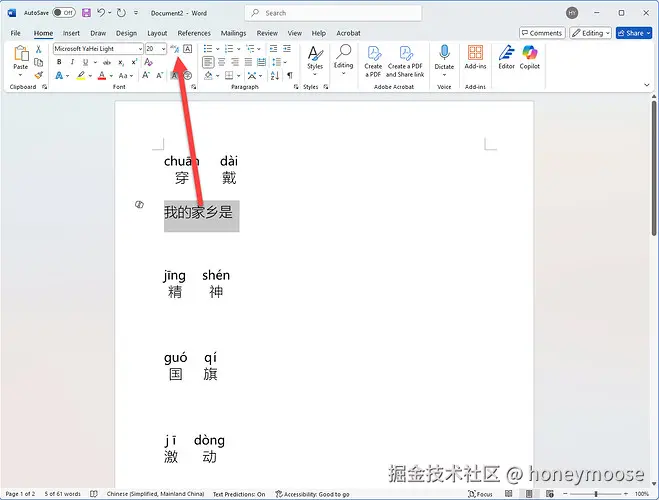Click Create a PDF and Share link
Image resolution: width=659 pixels, height=500 pixels.
(405, 61)
